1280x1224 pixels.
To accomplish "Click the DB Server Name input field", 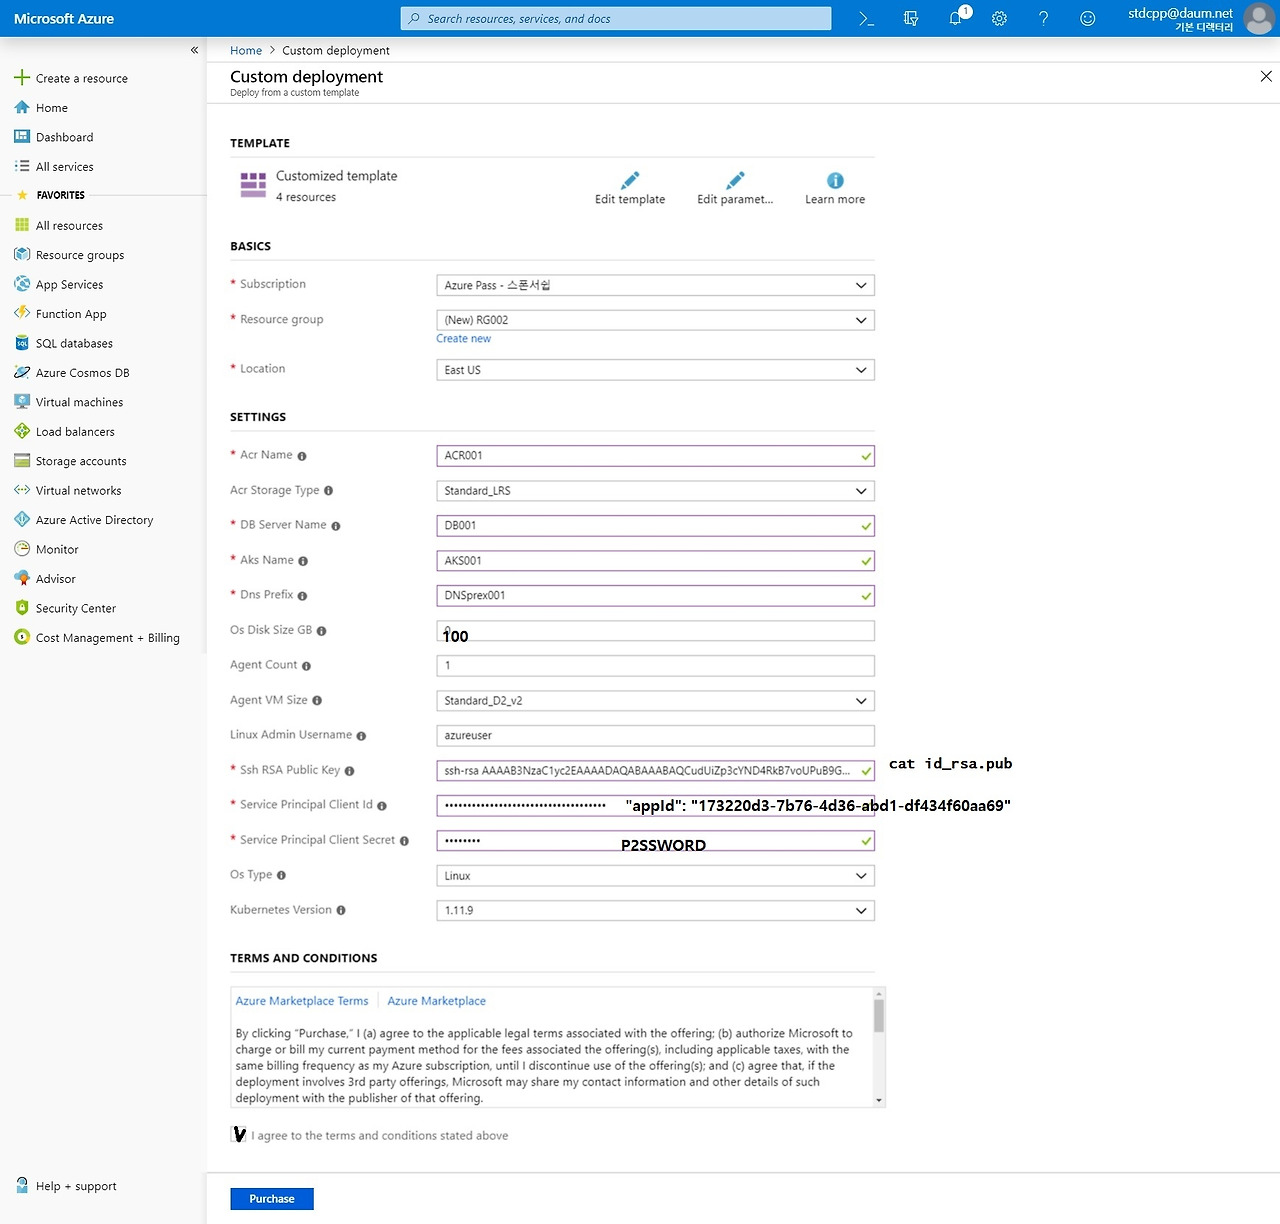I will tap(655, 526).
